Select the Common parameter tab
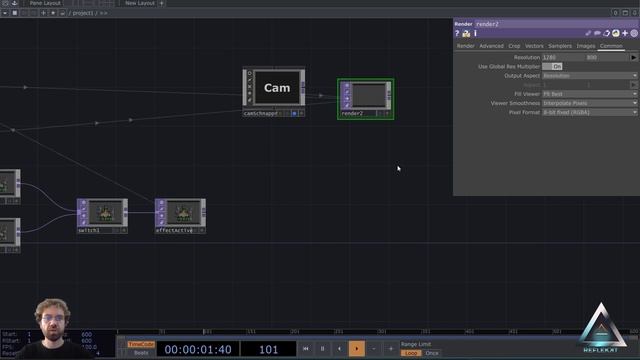 [x=611, y=46]
